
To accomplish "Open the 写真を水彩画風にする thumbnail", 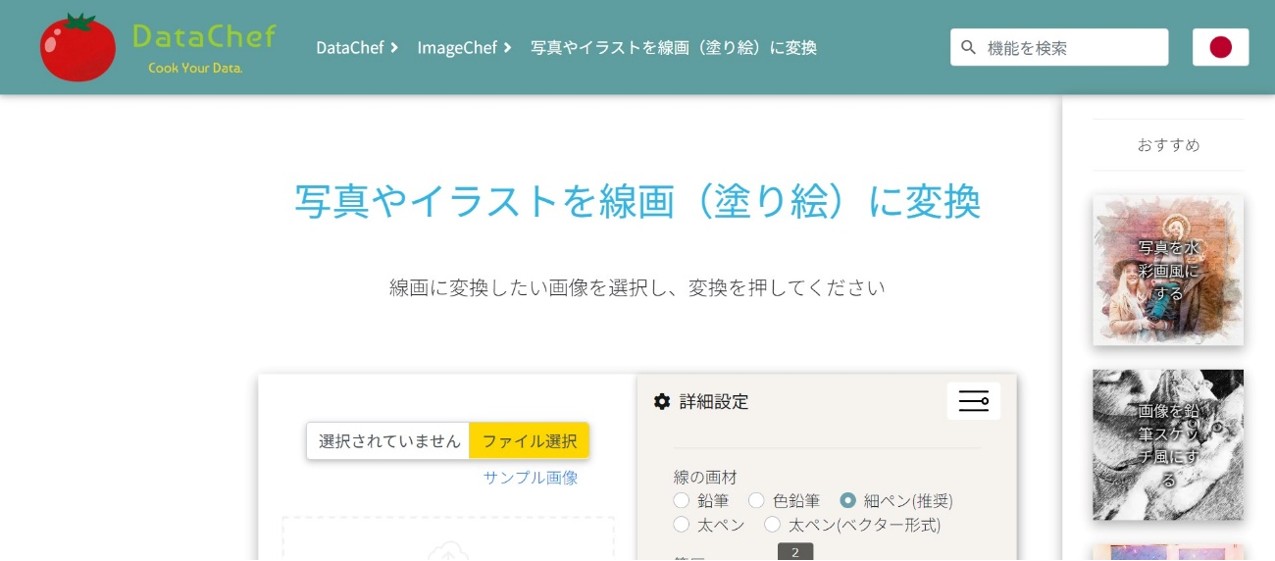I will click(1168, 270).
